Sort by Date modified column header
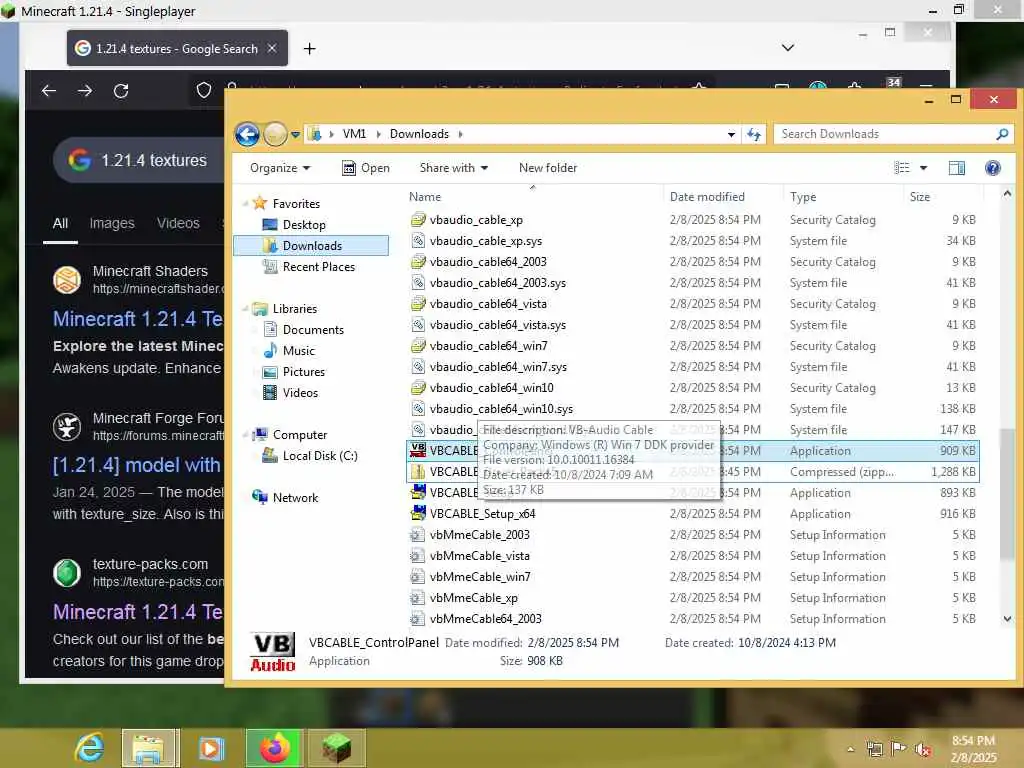 click(x=707, y=197)
